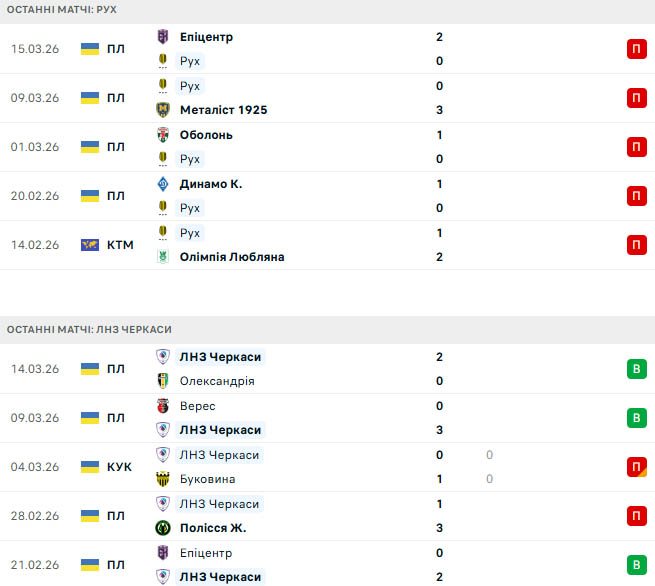
Task: Click the world flag icon beside КТМ
Action: (x=90, y=245)
